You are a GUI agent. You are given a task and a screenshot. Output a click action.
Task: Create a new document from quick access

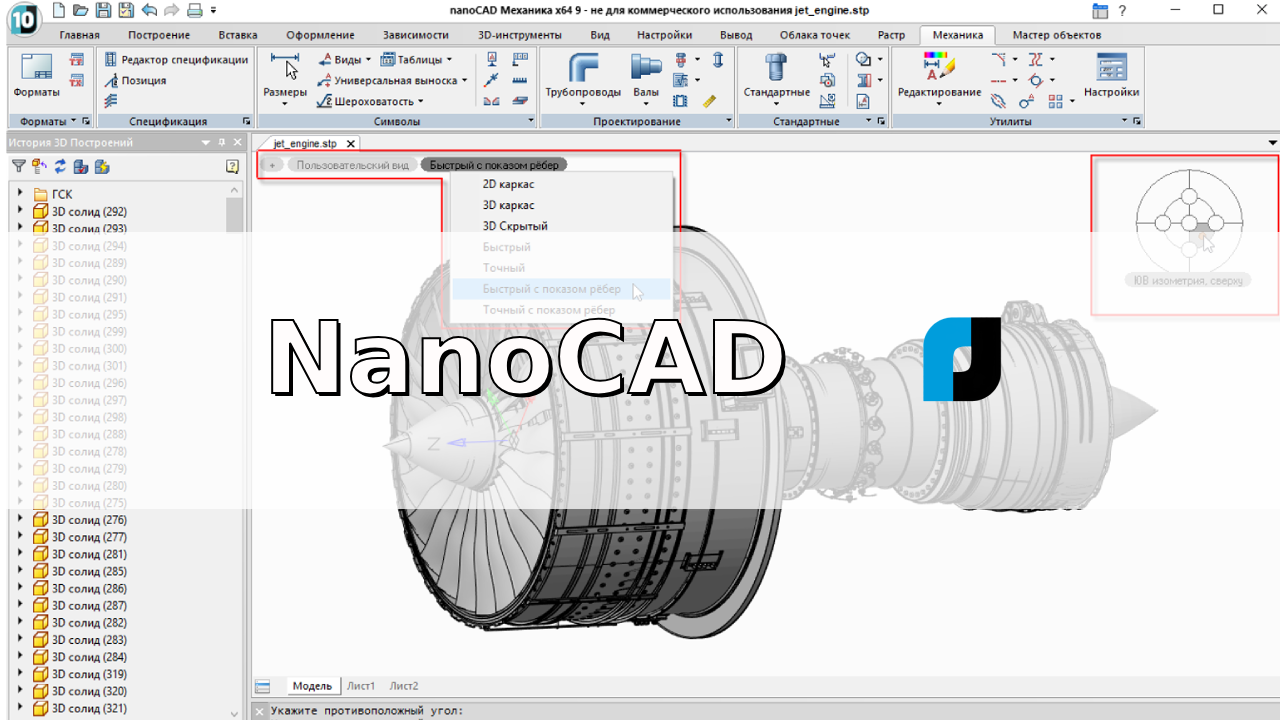59,10
